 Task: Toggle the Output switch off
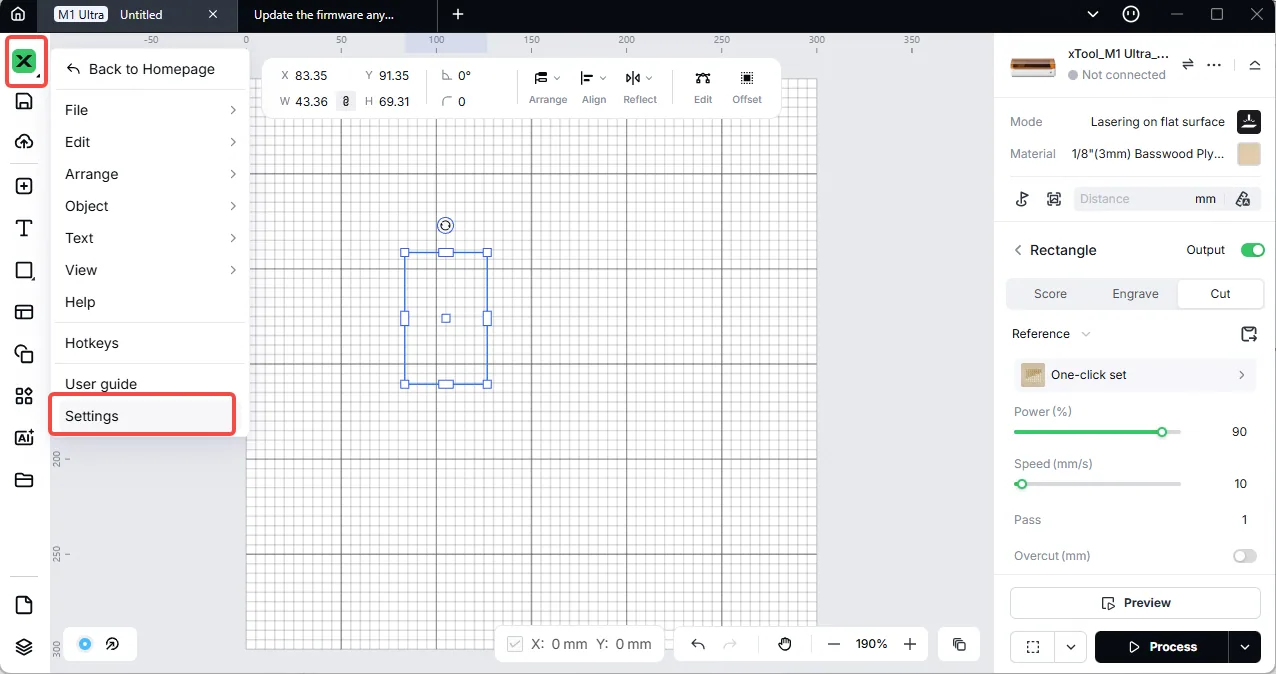(x=1252, y=250)
